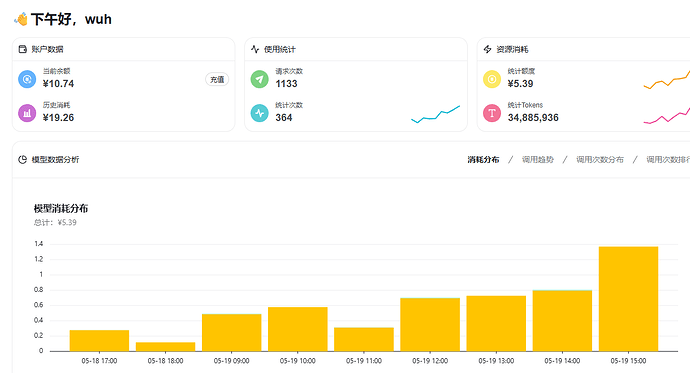Click the 模型数据分析 heading
This screenshot has width=690, height=373.
pyautogui.click(x=55, y=159)
